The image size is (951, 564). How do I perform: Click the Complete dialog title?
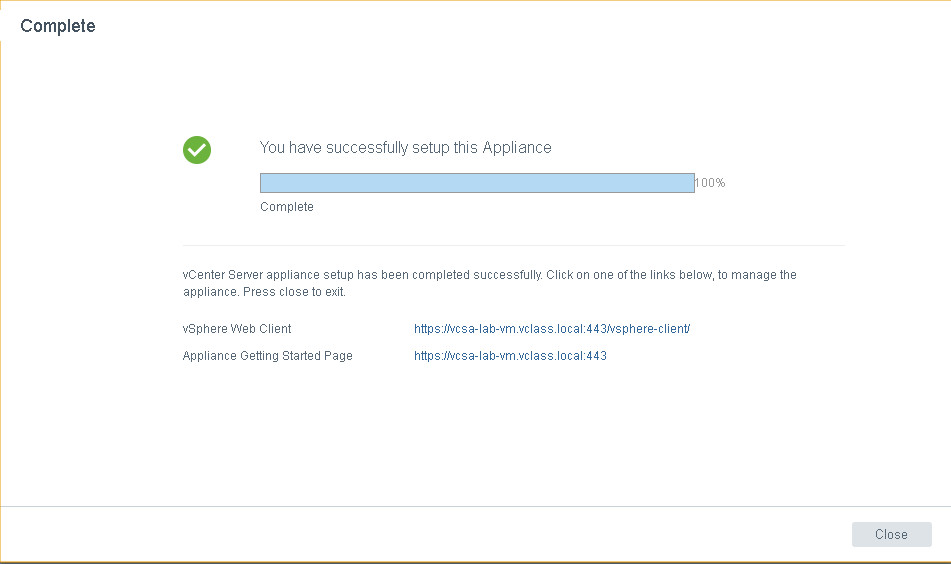coord(58,26)
